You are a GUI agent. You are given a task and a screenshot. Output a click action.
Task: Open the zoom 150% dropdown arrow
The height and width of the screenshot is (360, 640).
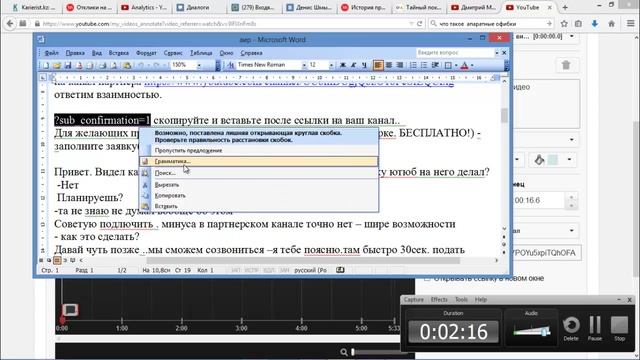(x=199, y=65)
